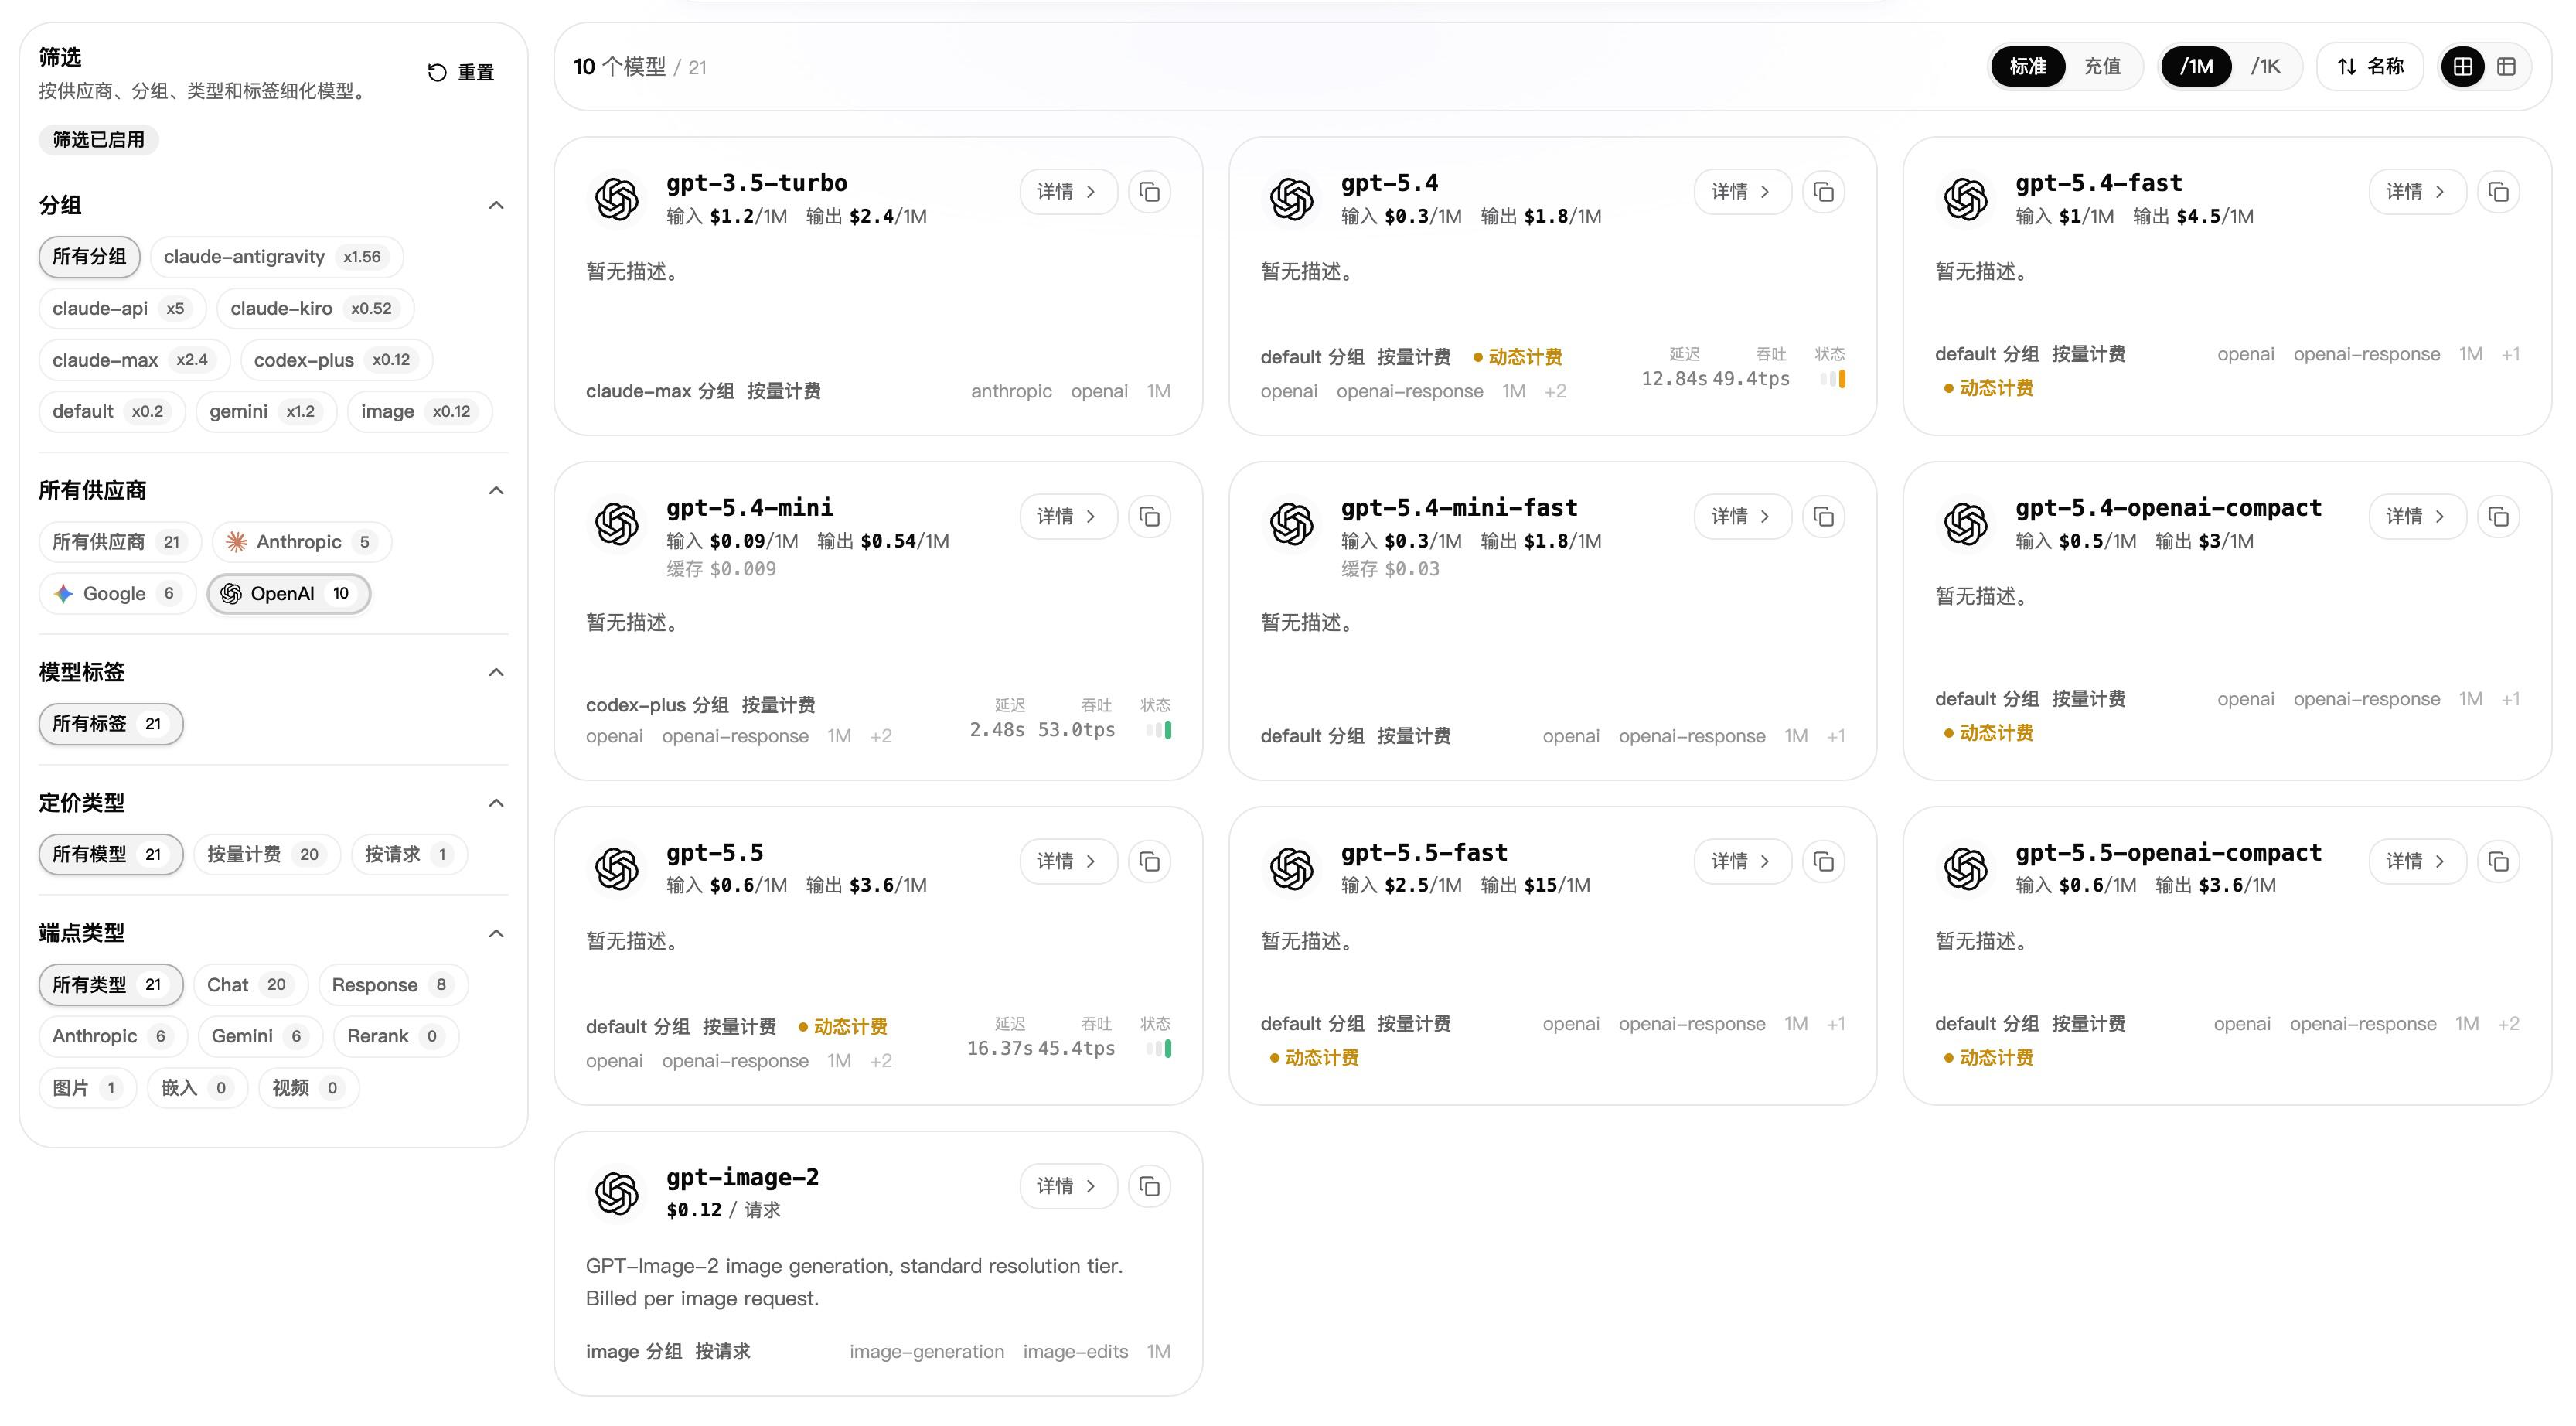This screenshot has width=2576, height=1426.
Task: Select the claude-kiro group chip
Action: [314, 309]
